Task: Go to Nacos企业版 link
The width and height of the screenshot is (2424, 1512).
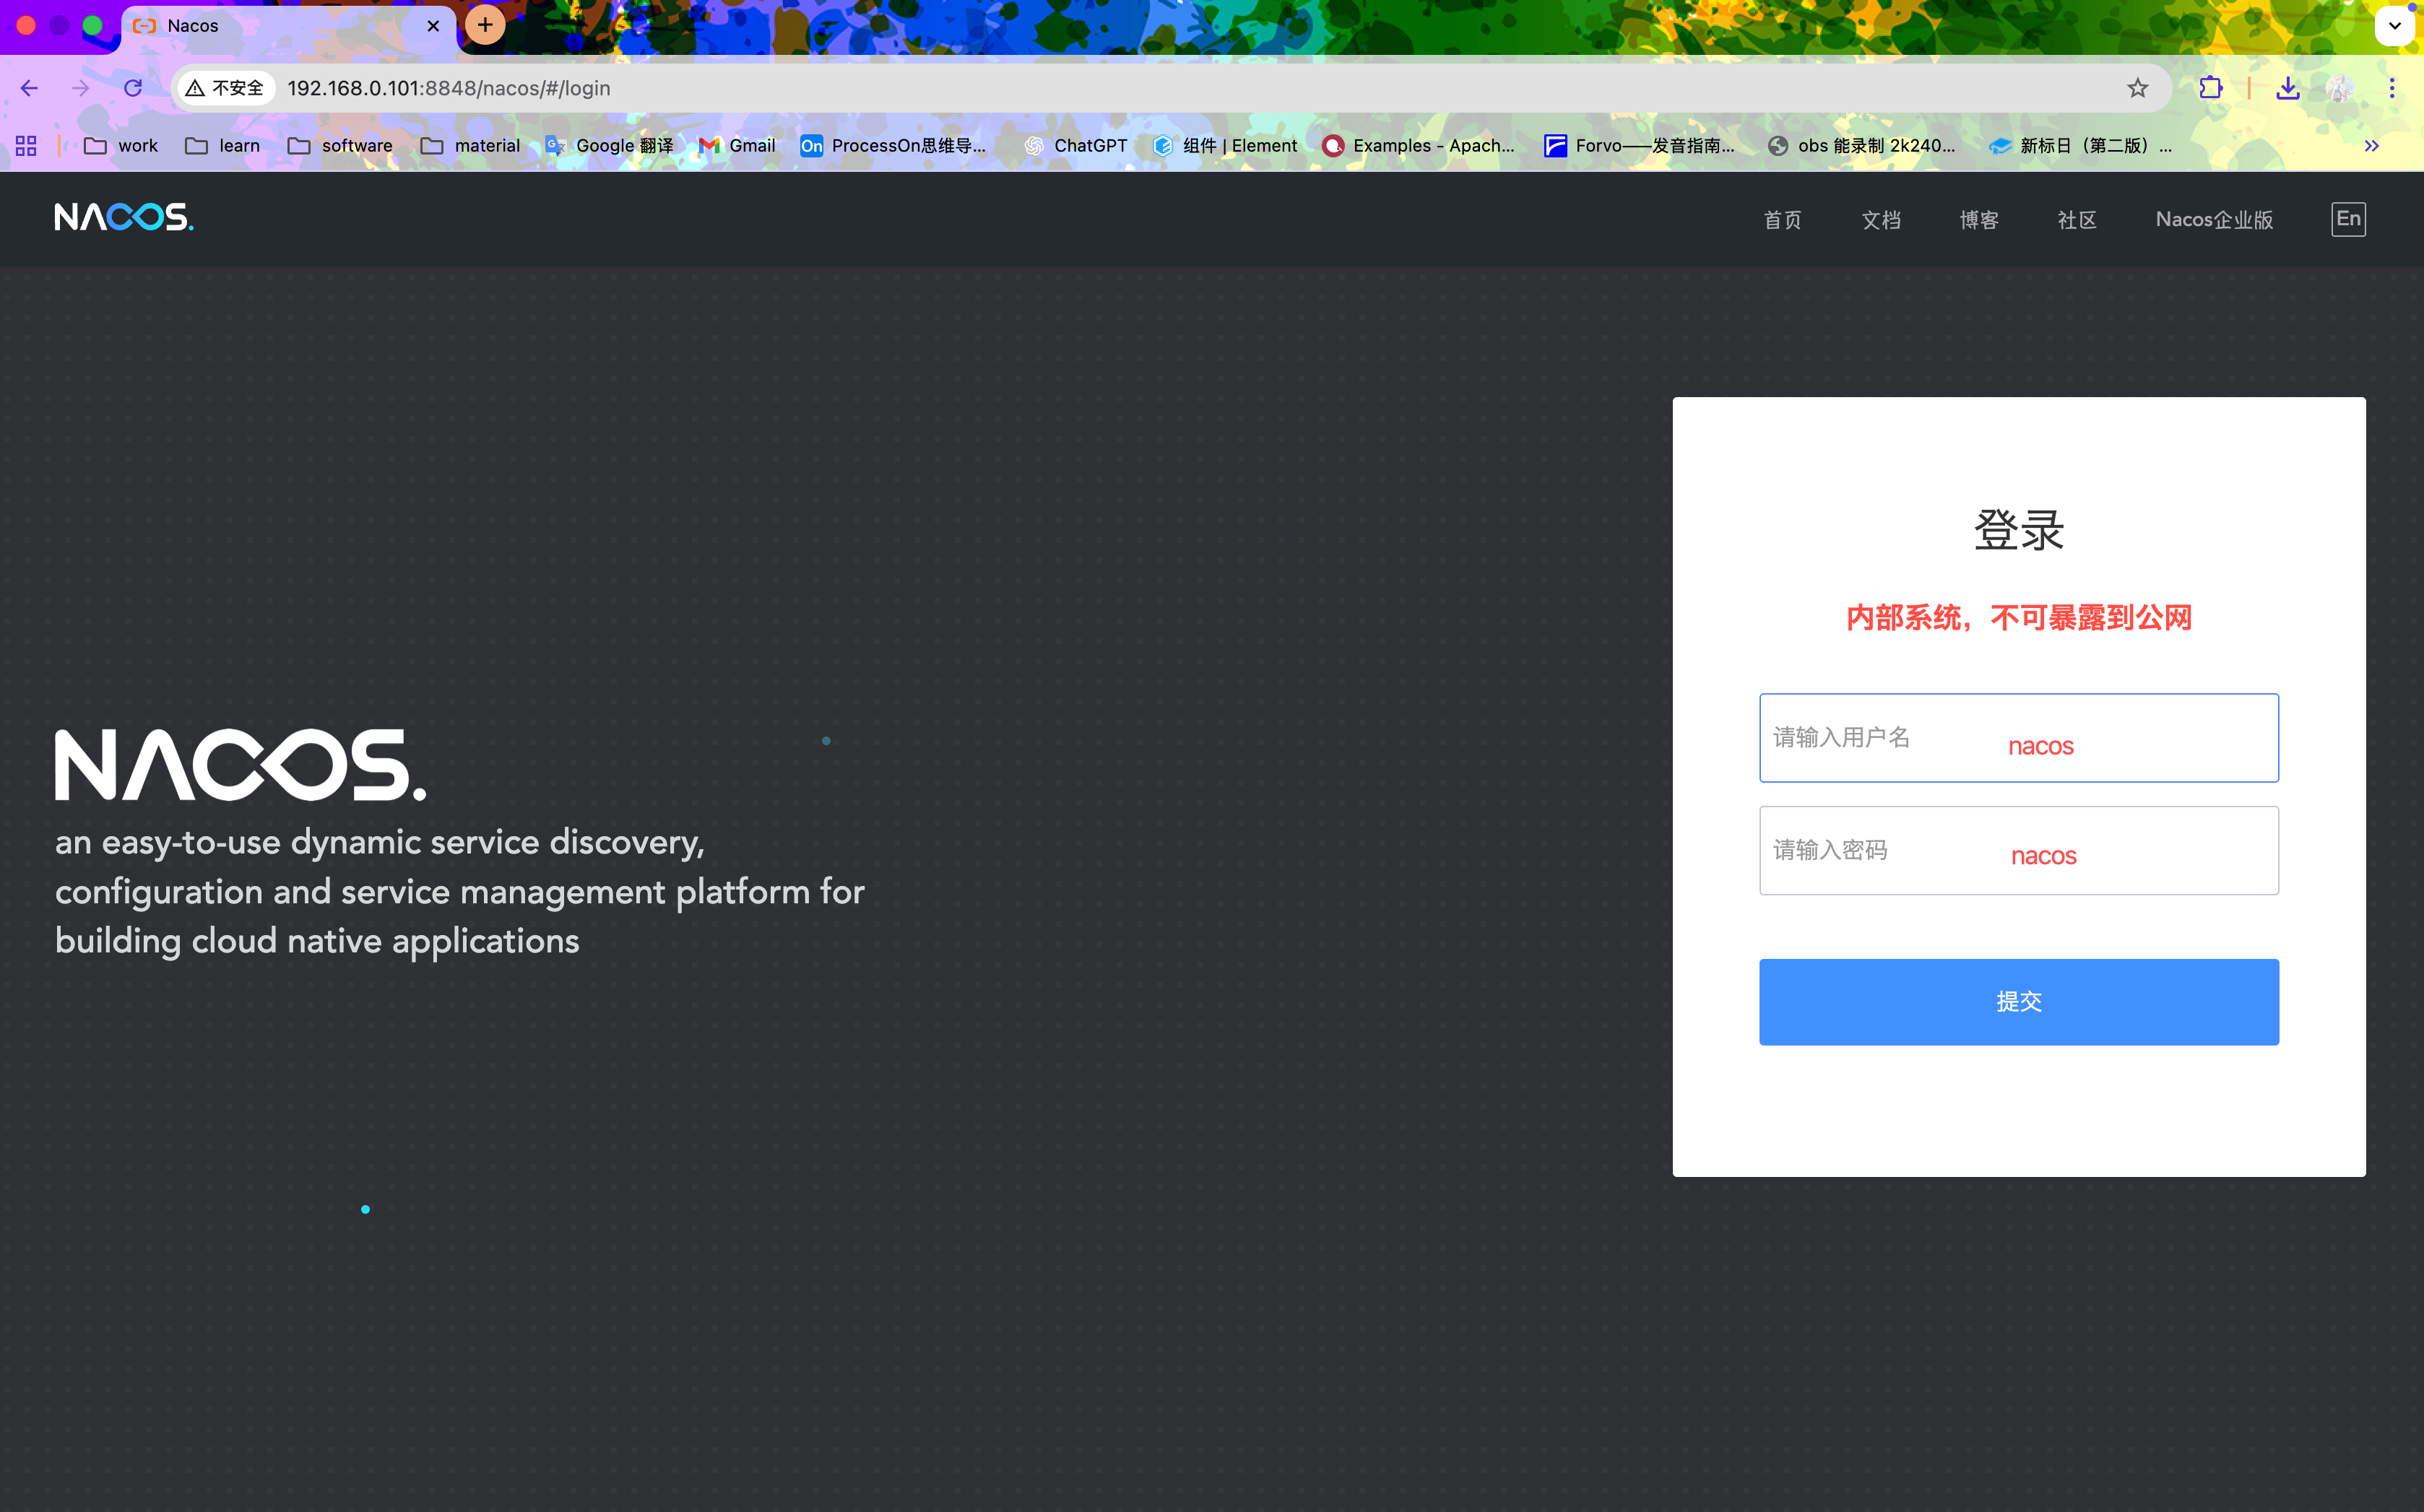Action: coord(2214,220)
